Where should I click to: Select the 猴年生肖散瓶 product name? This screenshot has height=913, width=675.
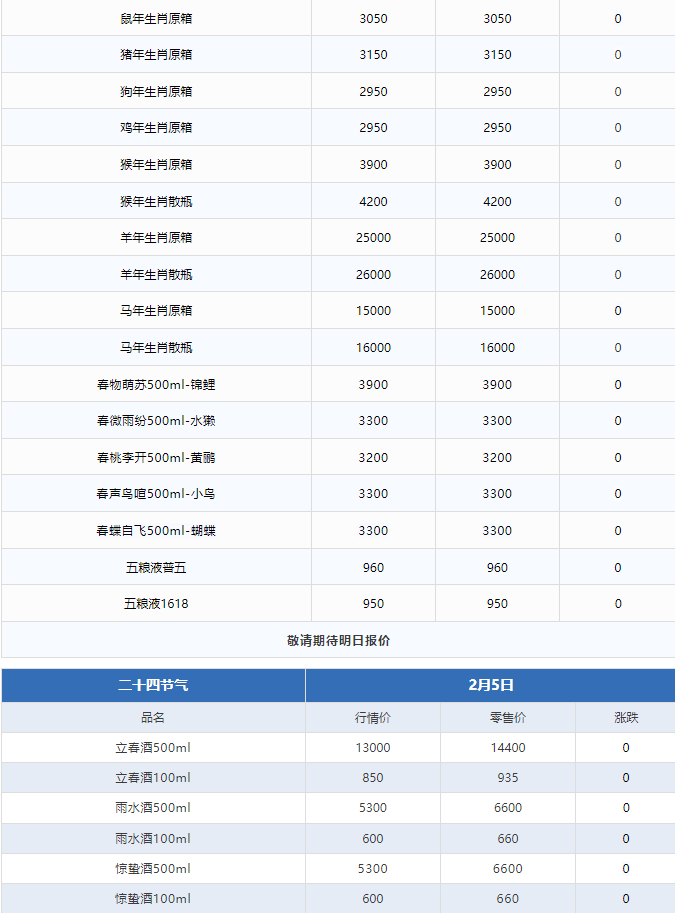coord(156,201)
